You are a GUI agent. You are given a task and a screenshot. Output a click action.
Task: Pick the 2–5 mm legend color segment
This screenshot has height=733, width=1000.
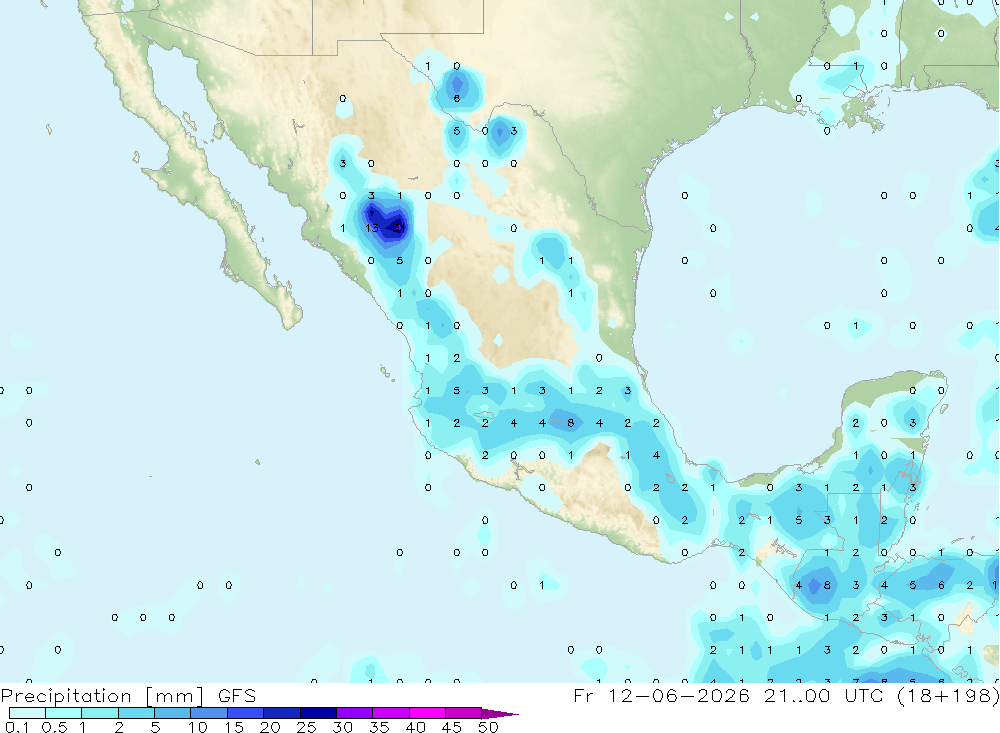136,713
